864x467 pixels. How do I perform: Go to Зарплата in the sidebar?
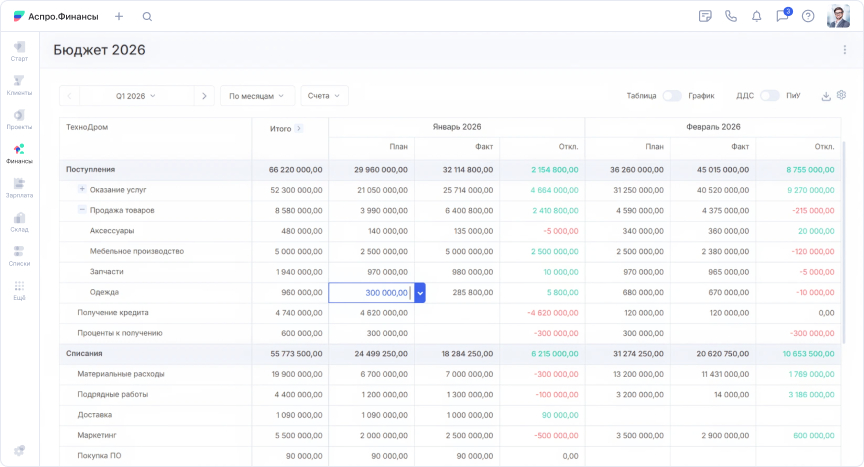point(19,188)
